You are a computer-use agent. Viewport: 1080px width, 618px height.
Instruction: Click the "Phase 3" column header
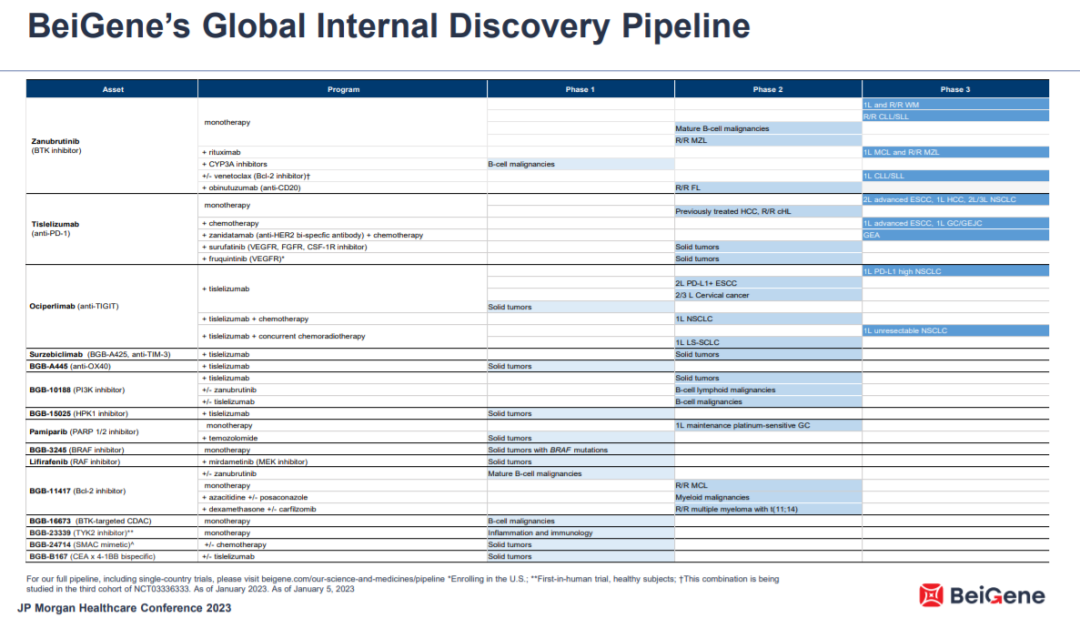tap(955, 89)
